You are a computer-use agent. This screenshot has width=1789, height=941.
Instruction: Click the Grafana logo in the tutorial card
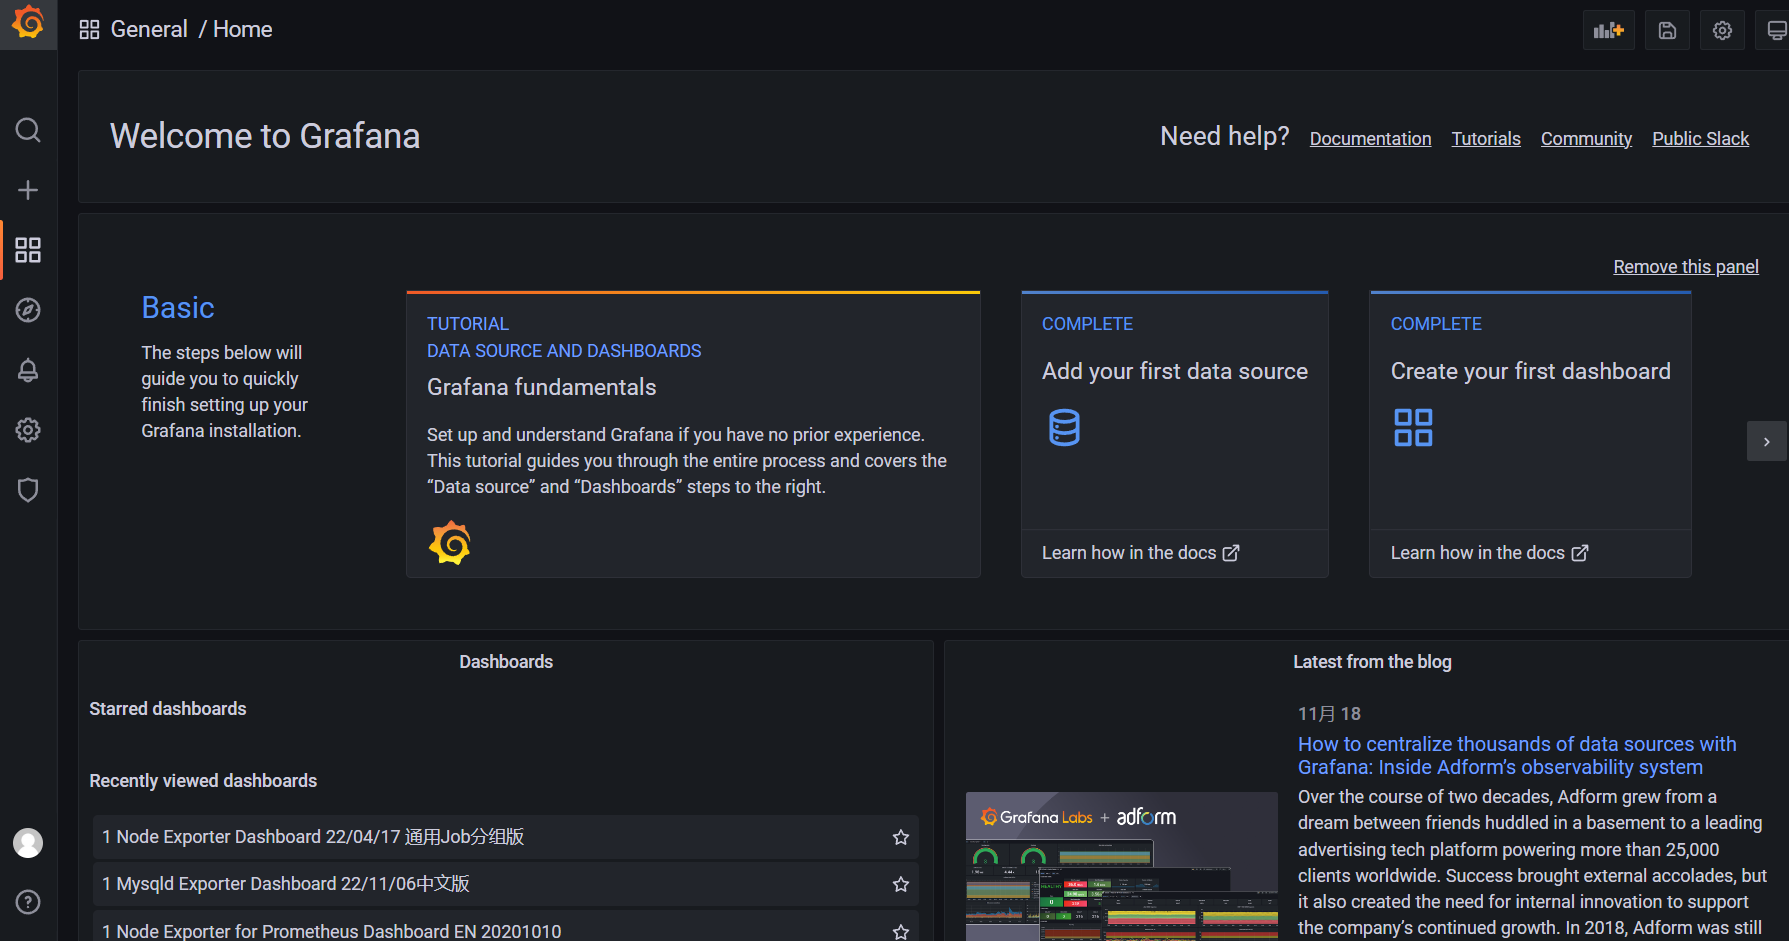(450, 543)
